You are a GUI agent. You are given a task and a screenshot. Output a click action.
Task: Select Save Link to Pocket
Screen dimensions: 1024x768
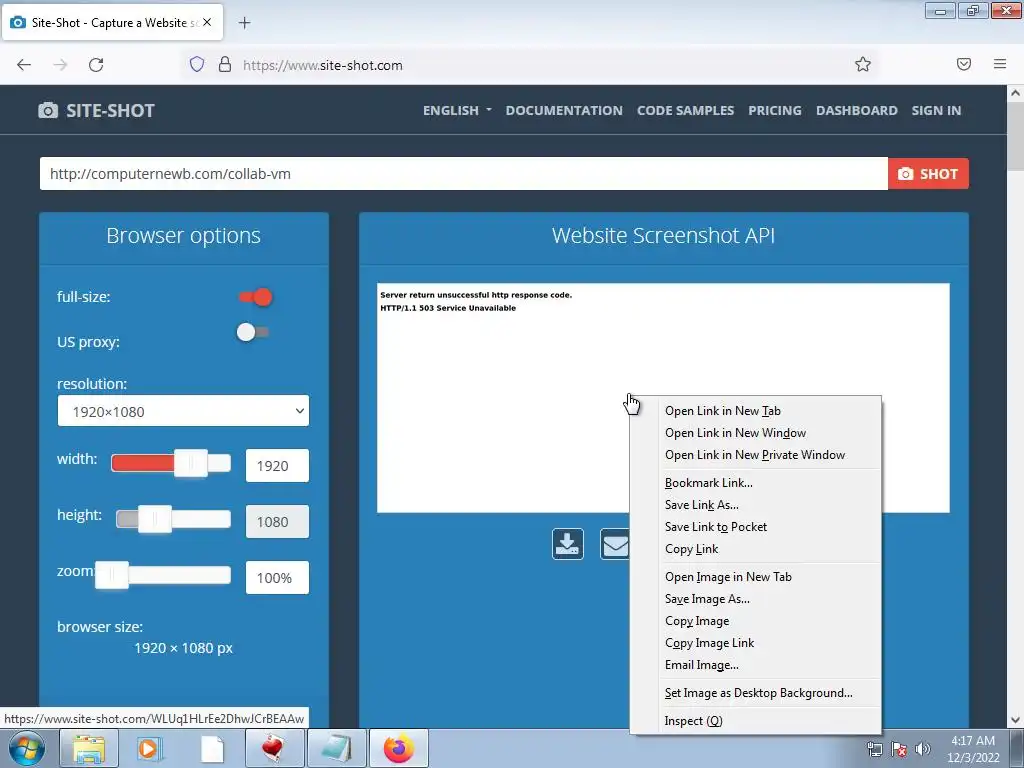point(715,527)
